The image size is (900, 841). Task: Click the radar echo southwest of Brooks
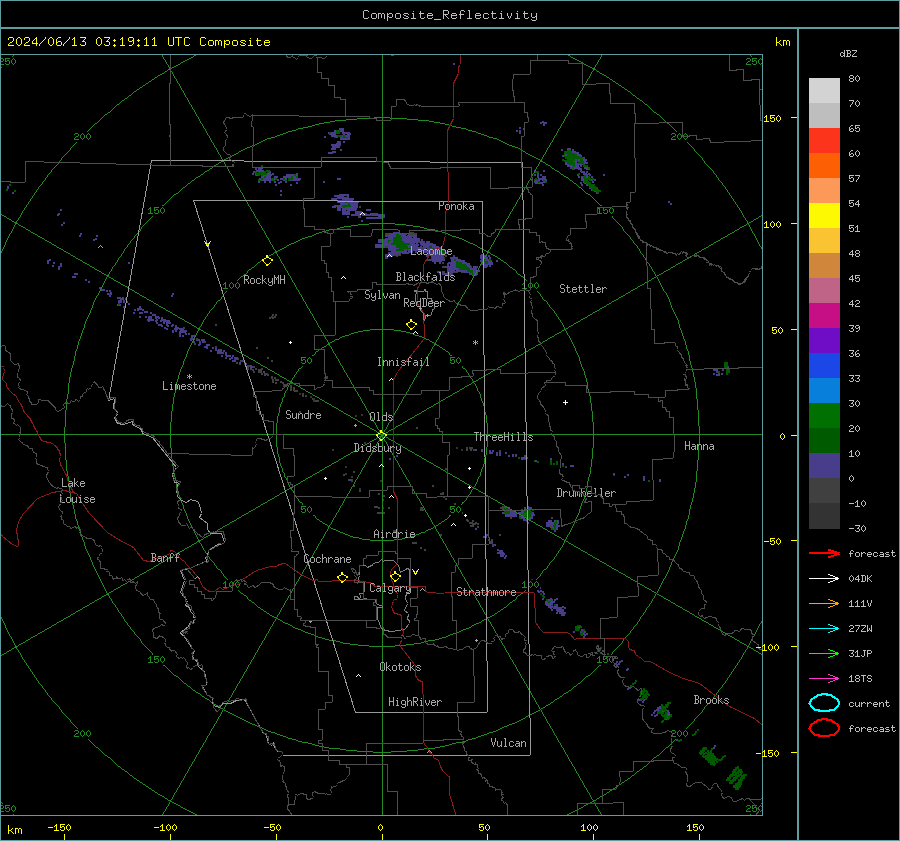[x=661, y=712]
